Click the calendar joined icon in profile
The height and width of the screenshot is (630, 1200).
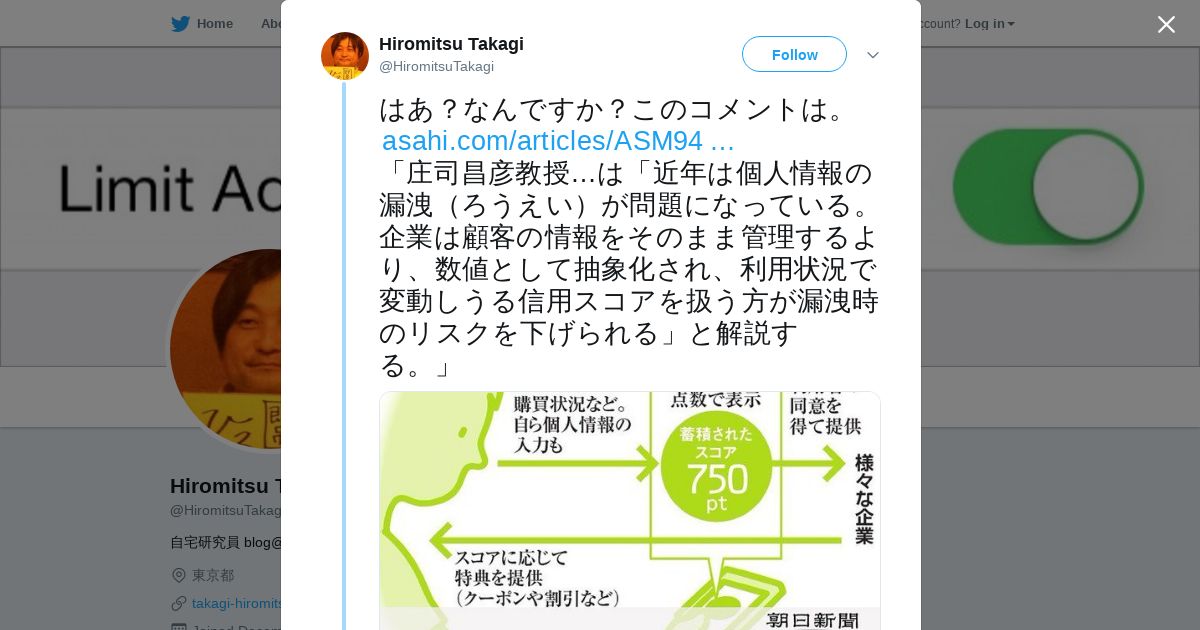click(x=179, y=627)
